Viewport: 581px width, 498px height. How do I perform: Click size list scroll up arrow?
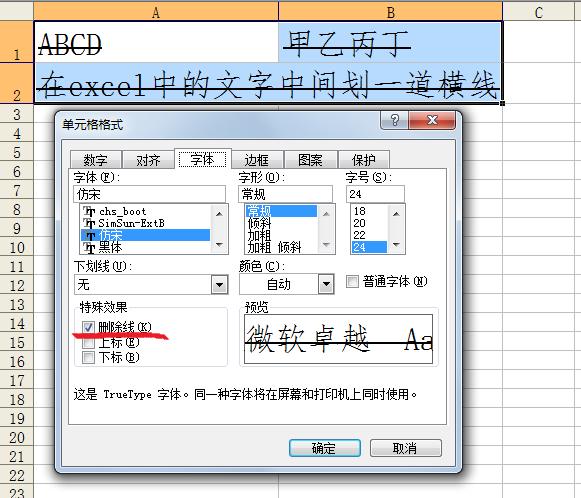396,214
